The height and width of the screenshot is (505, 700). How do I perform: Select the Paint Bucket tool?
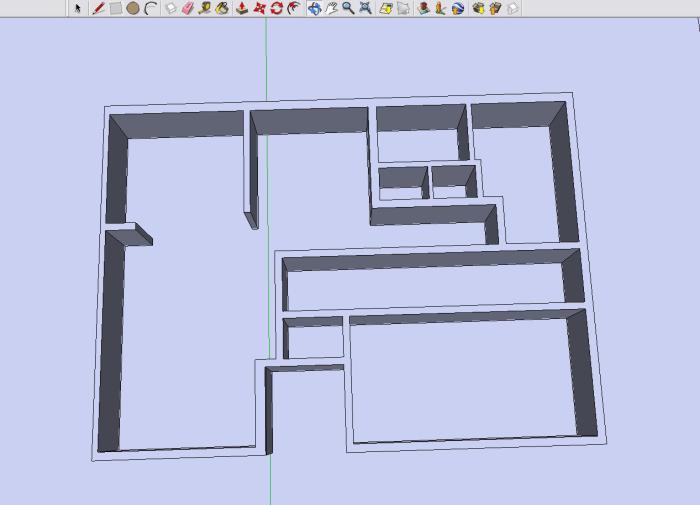click(x=222, y=8)
